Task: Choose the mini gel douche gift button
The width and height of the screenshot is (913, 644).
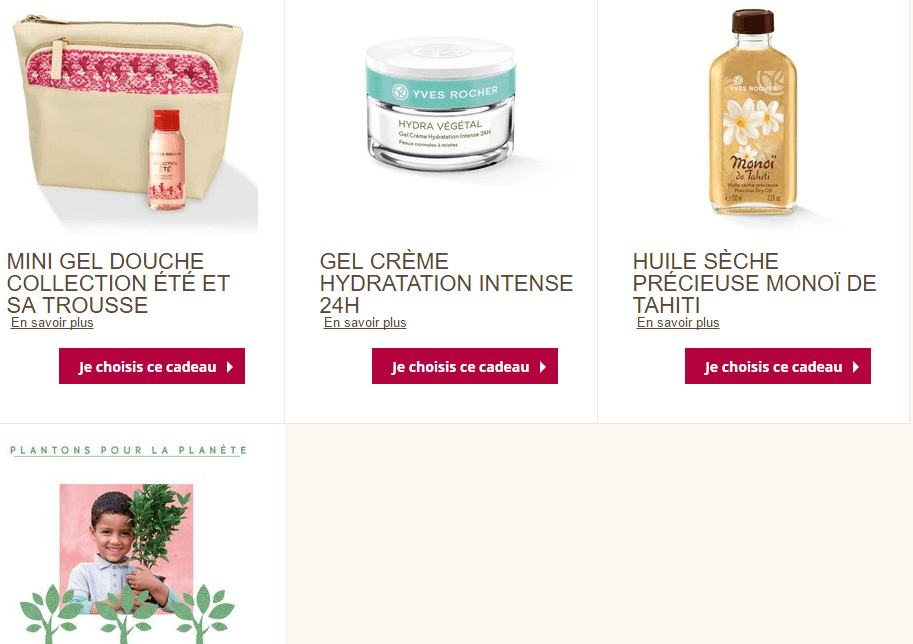Action: [x=152, y=366]
